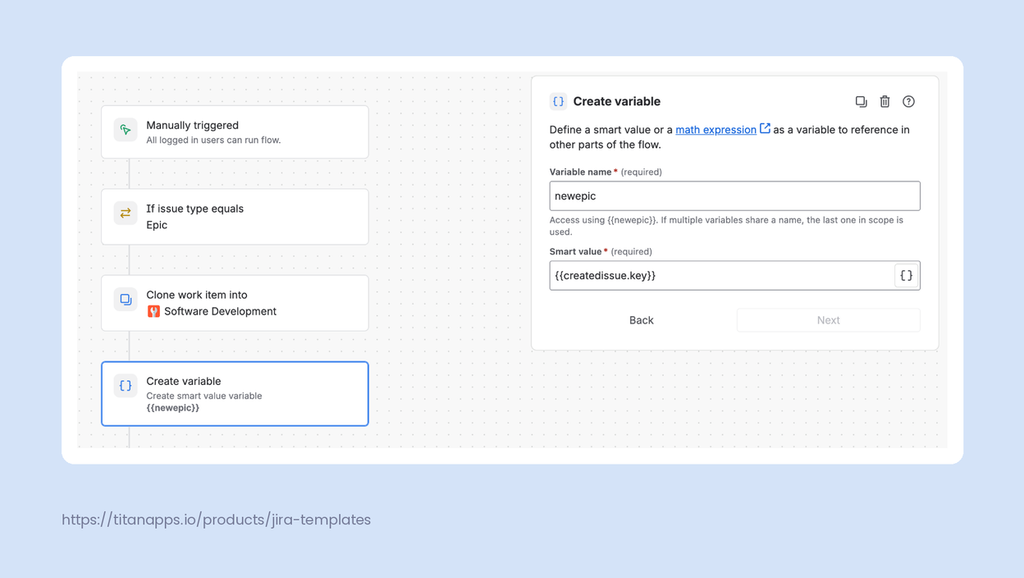Click the Next button
Image resolution: width=1024 pixels, height=578 pixels.
tap(828, 320)
